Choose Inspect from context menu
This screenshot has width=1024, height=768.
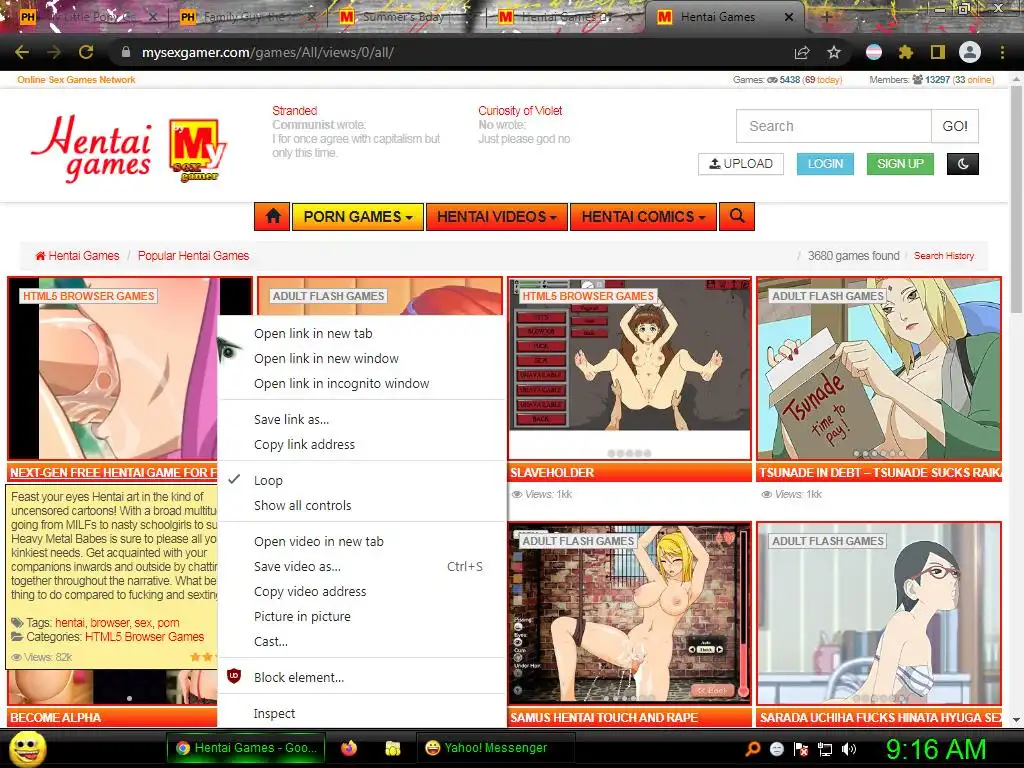[x=362, y=713]
